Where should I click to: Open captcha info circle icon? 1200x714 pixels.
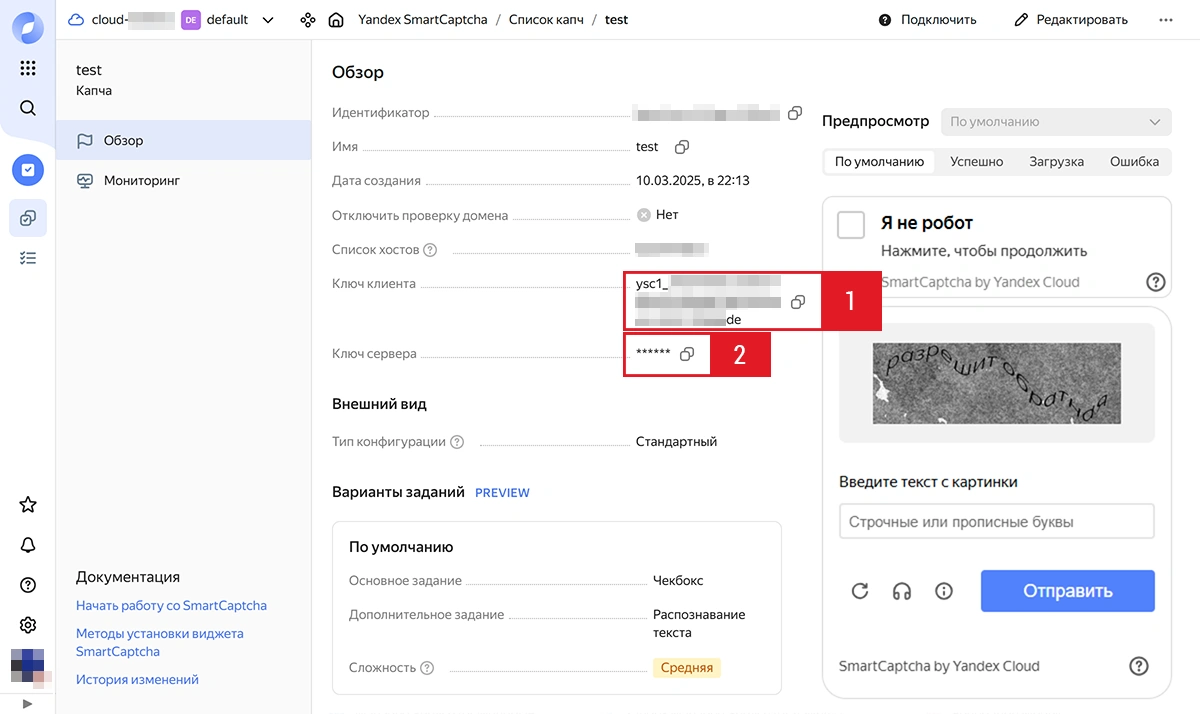click(x=944, y=591)
